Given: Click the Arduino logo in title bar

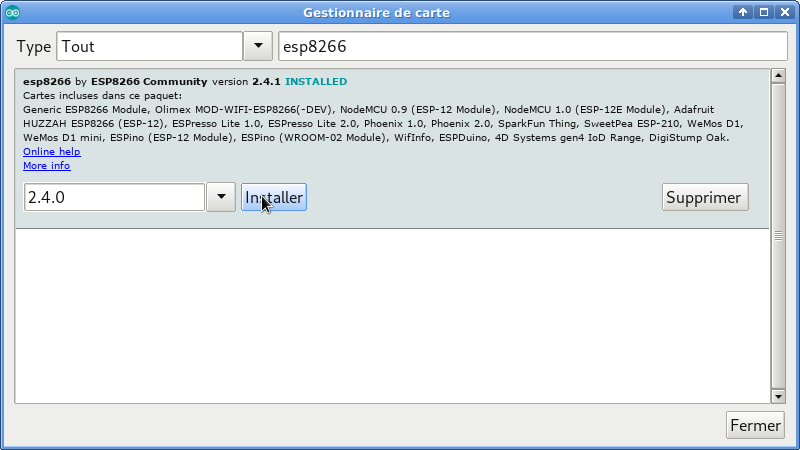Looking at the screenshot, I should click(13, 13).
